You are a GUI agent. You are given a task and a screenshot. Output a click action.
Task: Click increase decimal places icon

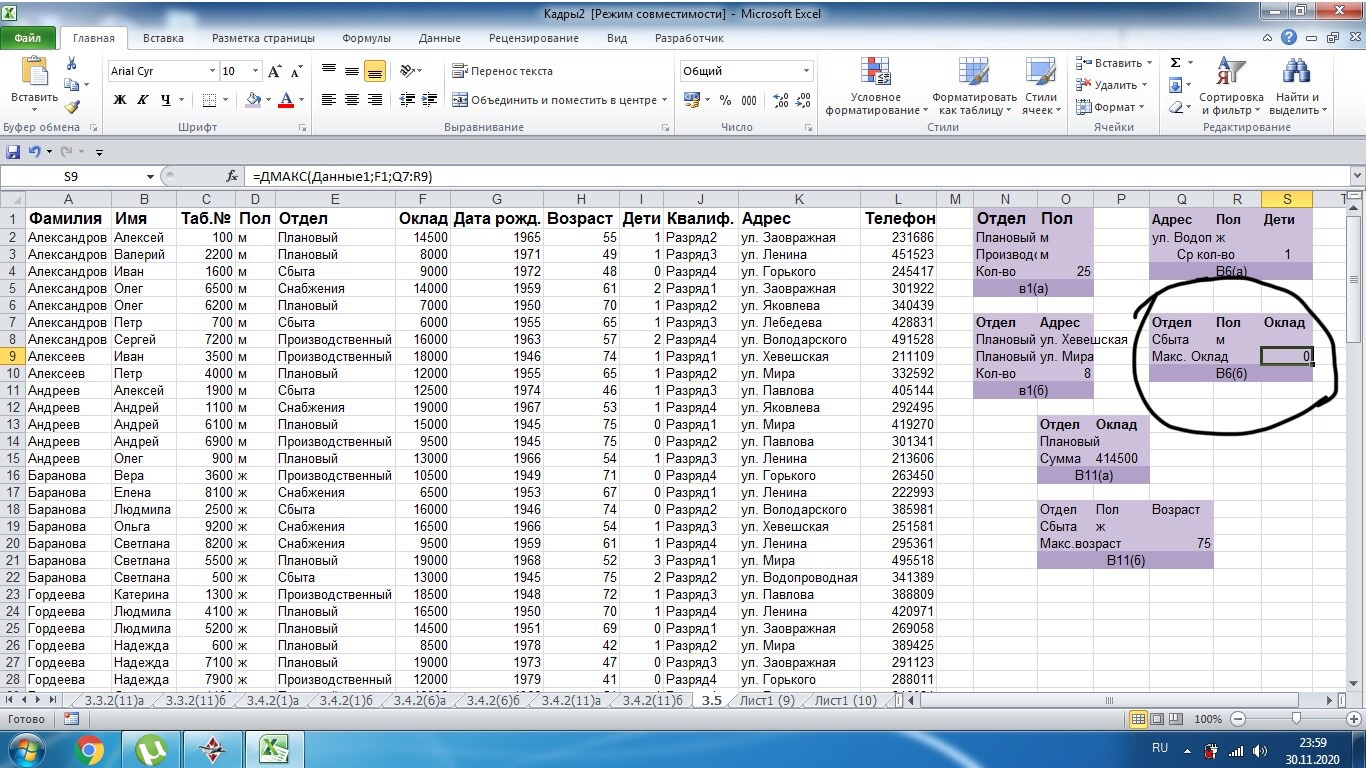[x=778, y=100]
